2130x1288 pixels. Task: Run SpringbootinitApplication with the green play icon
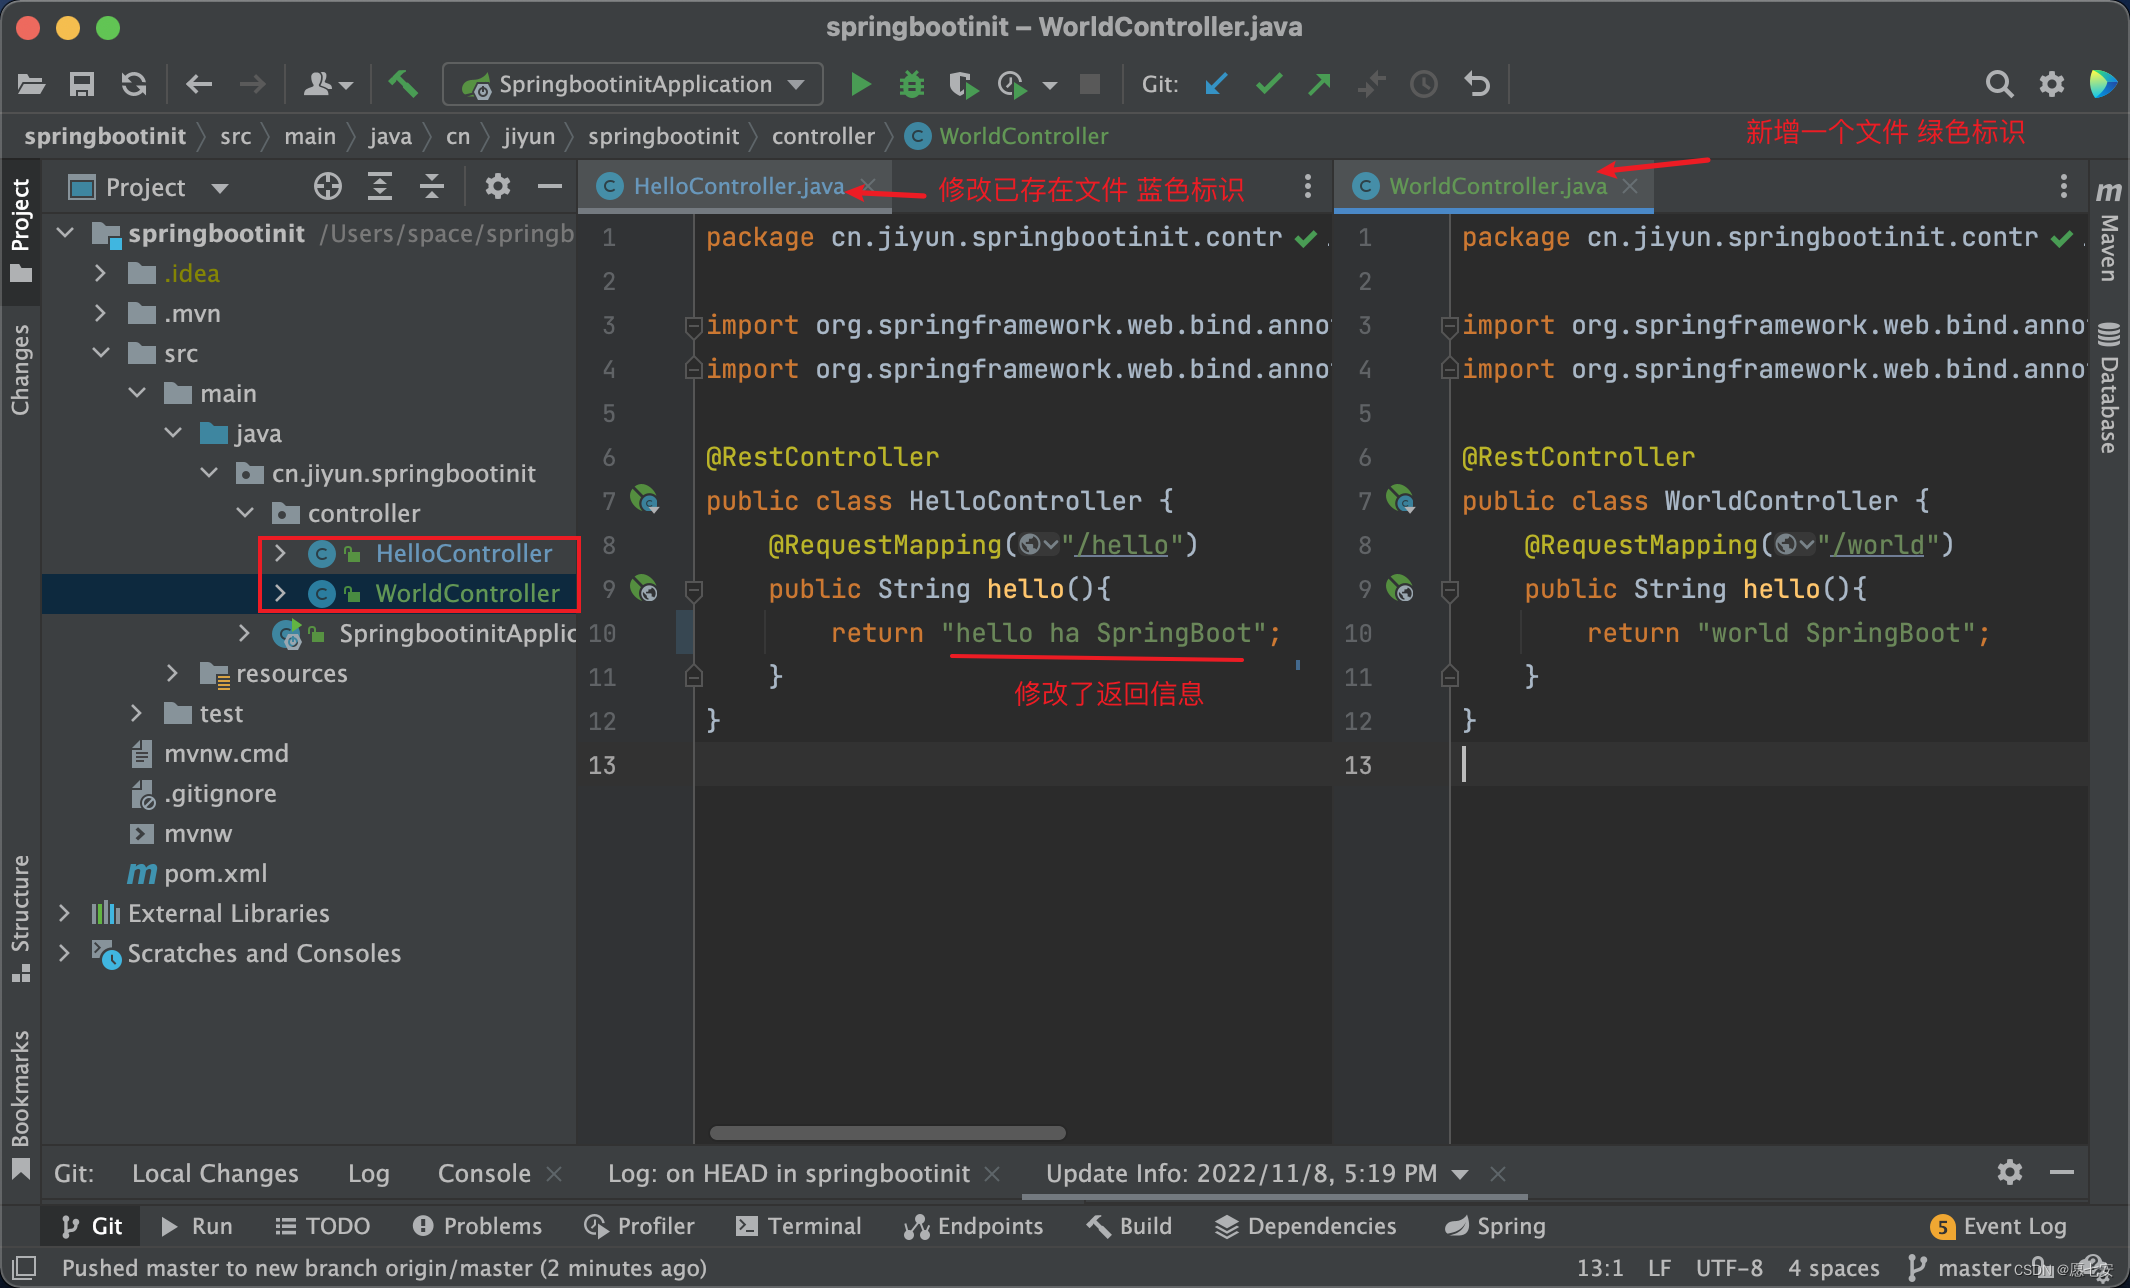(860, 84)
